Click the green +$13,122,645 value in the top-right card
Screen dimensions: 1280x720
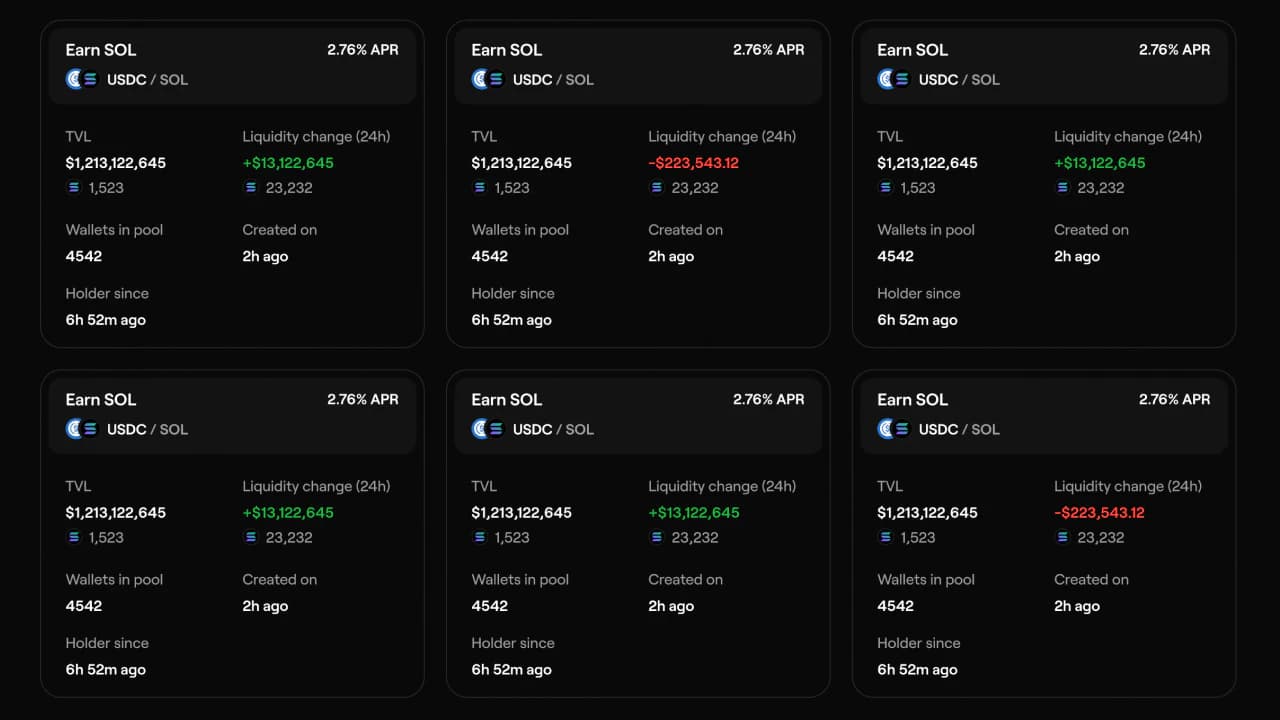[1100, 163]
